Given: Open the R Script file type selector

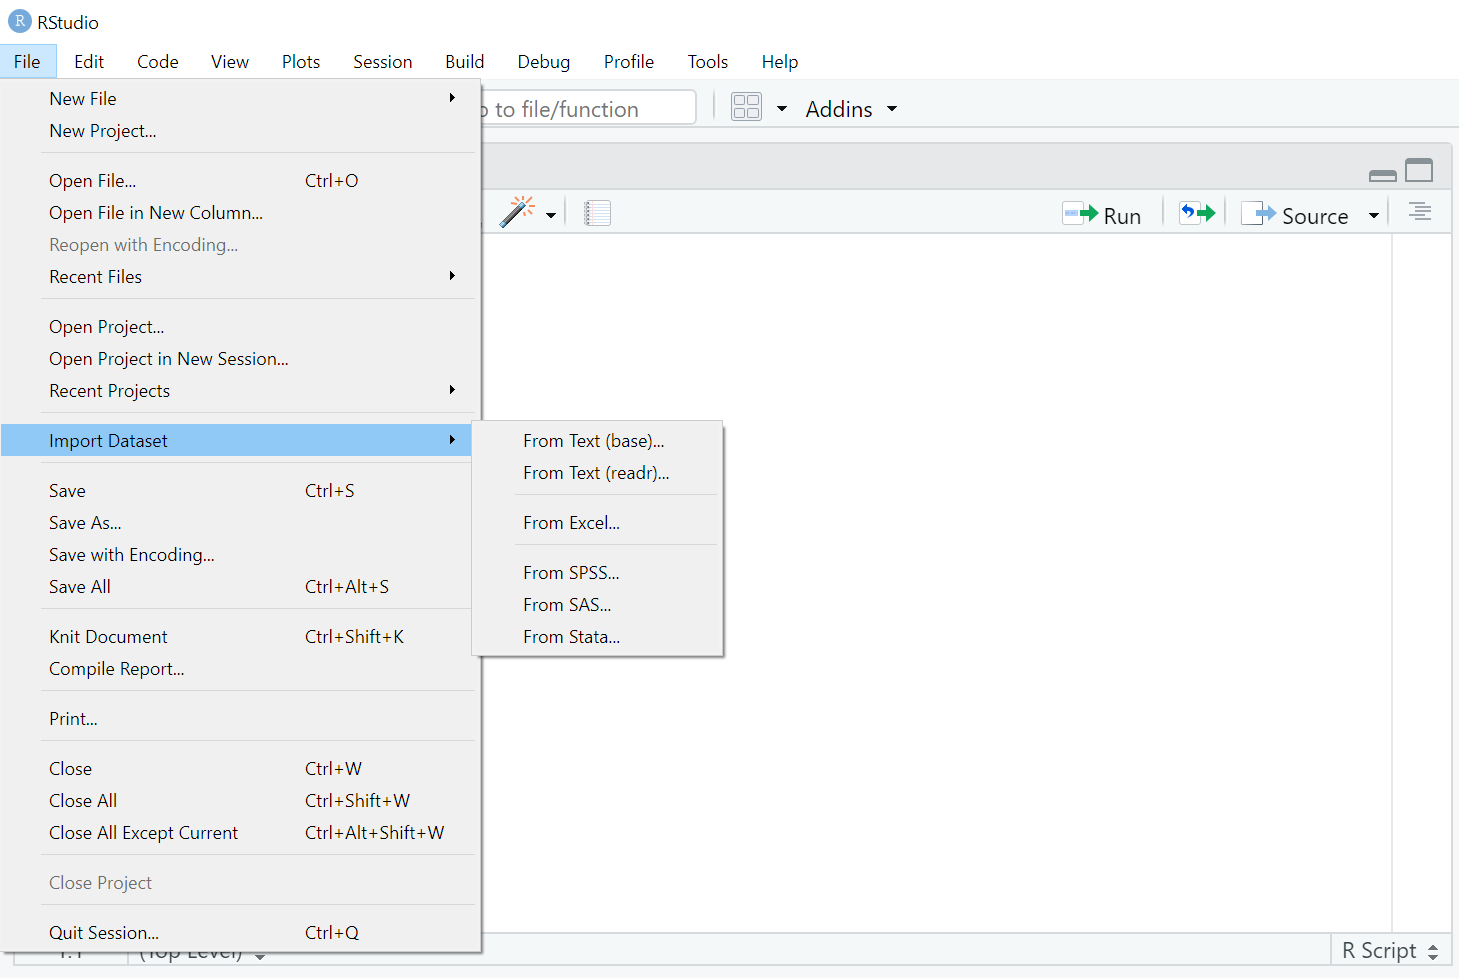Looking at the screenshot, I should point(1391,950).
